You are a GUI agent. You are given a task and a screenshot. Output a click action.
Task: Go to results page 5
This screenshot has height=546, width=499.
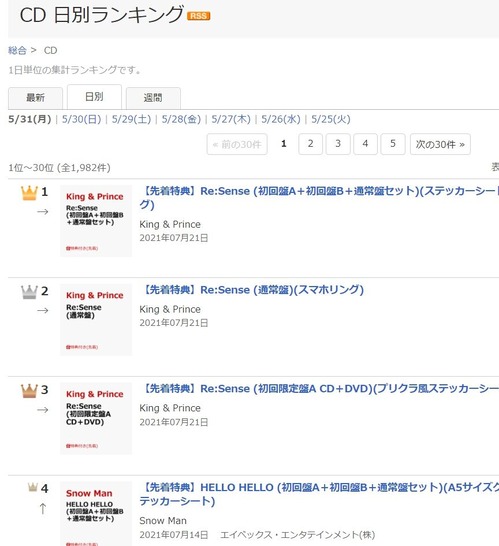pos(393,144)
